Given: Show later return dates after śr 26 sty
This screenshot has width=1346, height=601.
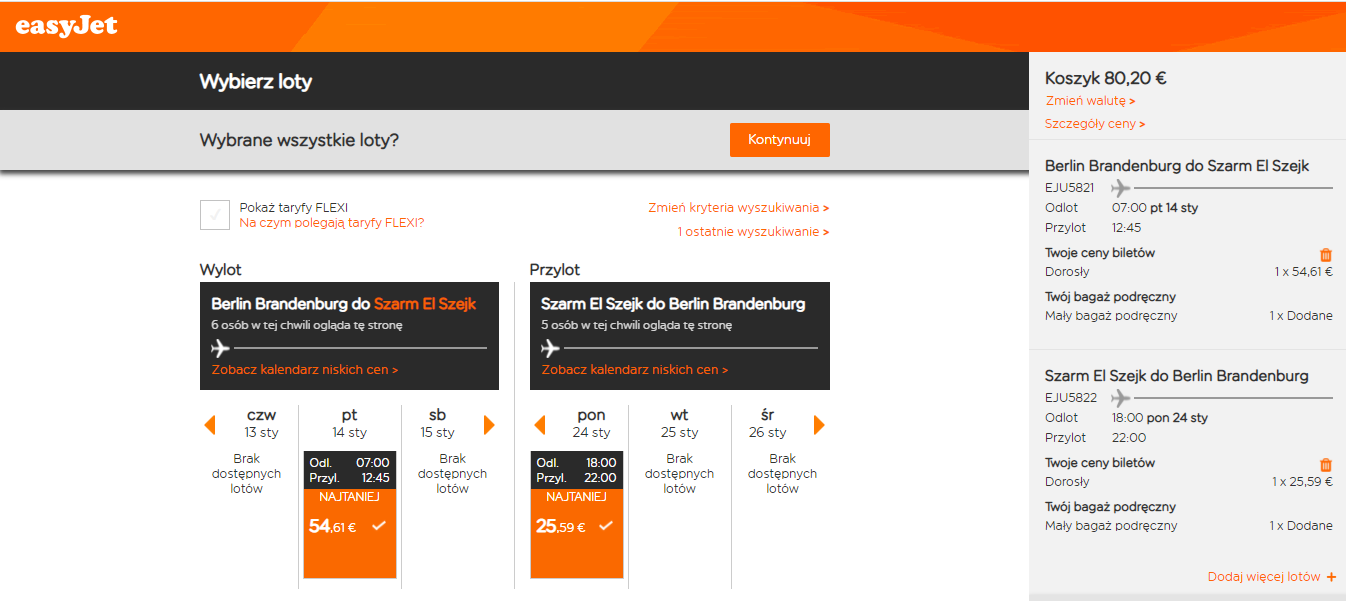Looking at the screenshot, I should (819, 425).
